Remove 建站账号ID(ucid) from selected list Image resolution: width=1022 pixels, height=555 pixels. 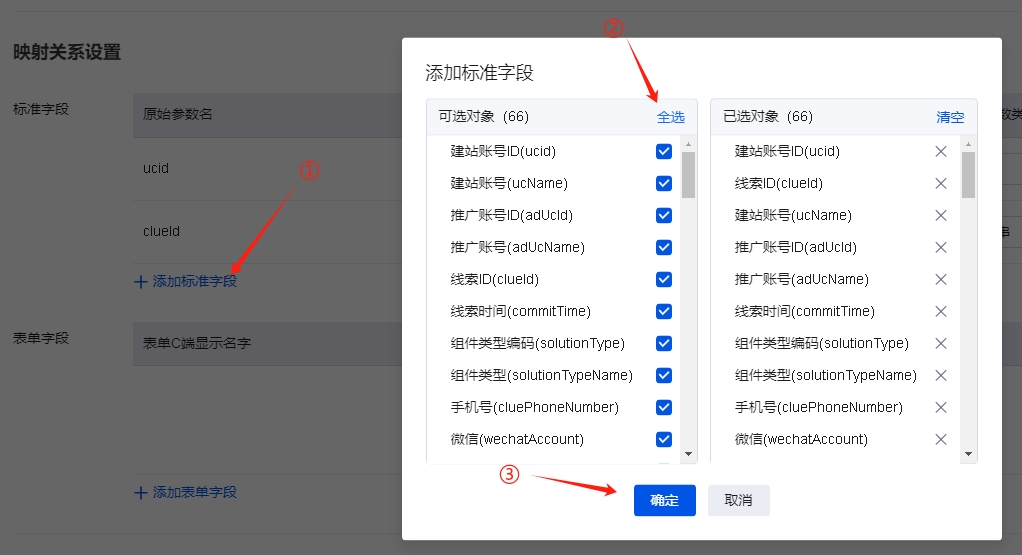940,152
